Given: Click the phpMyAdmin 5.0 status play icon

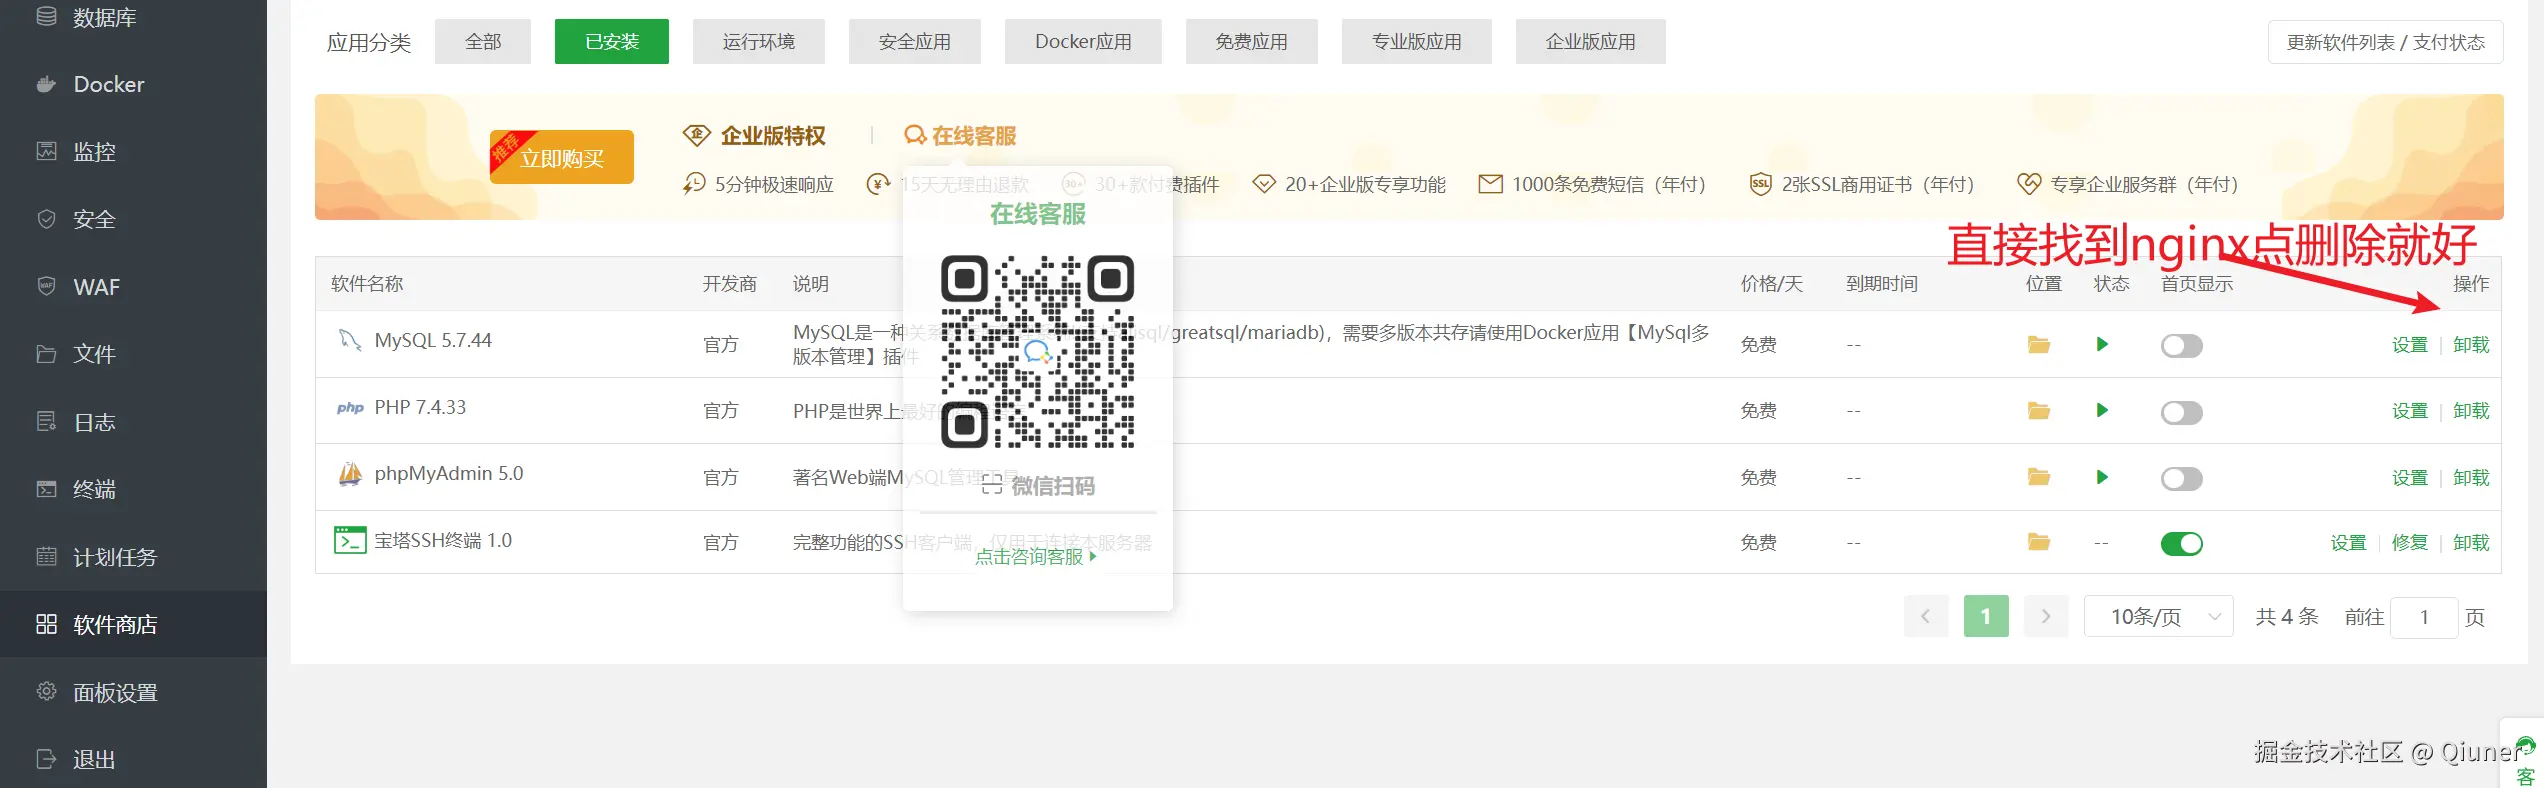Looking at the screenshot, I should [2102, 477].
